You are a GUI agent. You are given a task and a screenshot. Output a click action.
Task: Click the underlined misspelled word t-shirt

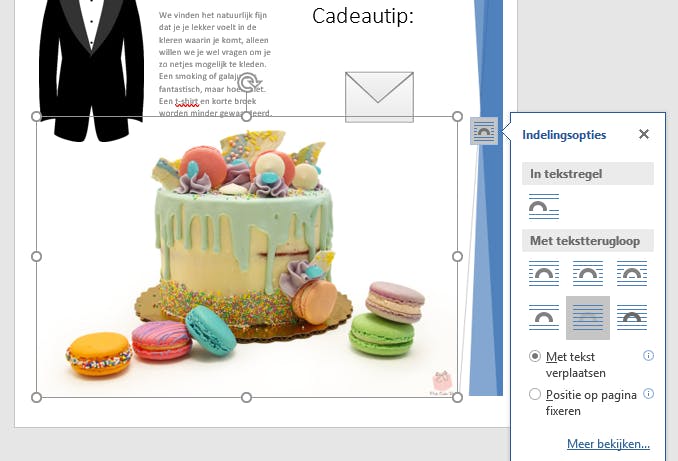tap(187, 101)
